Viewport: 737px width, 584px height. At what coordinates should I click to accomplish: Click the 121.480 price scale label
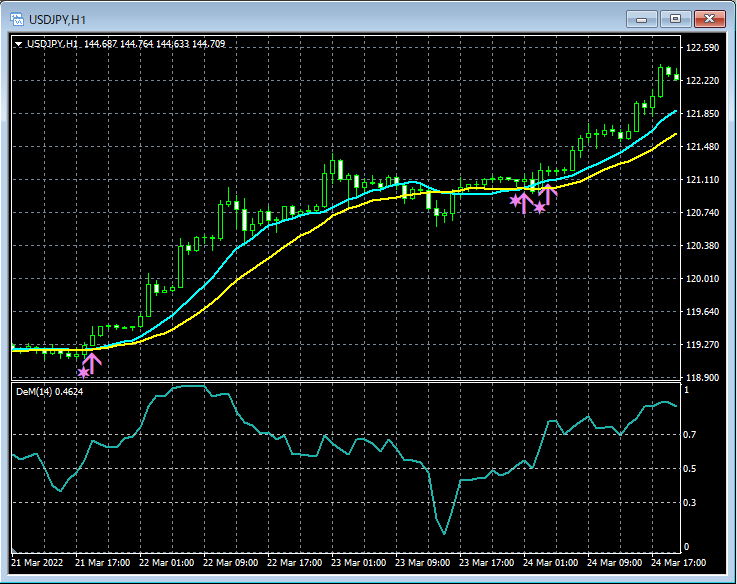[703, 147]
